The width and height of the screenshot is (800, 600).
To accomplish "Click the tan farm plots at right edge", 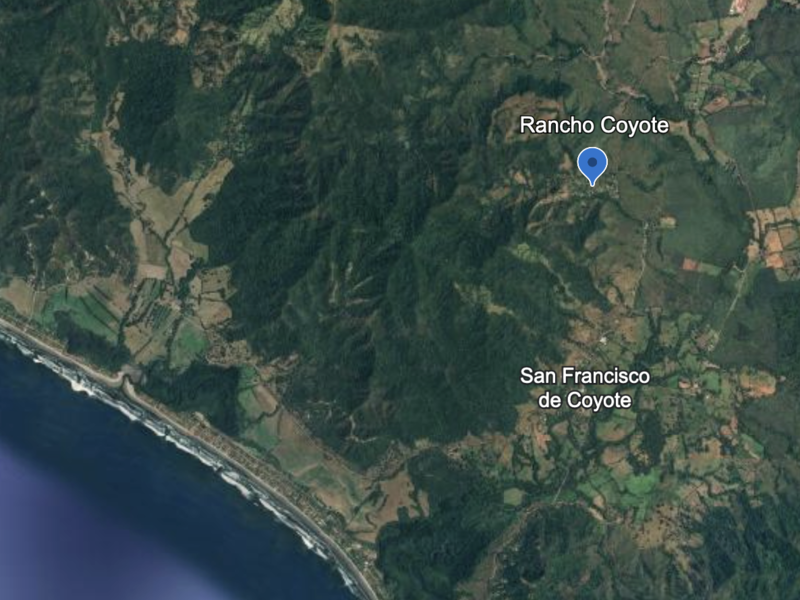I will pos(776,237).
